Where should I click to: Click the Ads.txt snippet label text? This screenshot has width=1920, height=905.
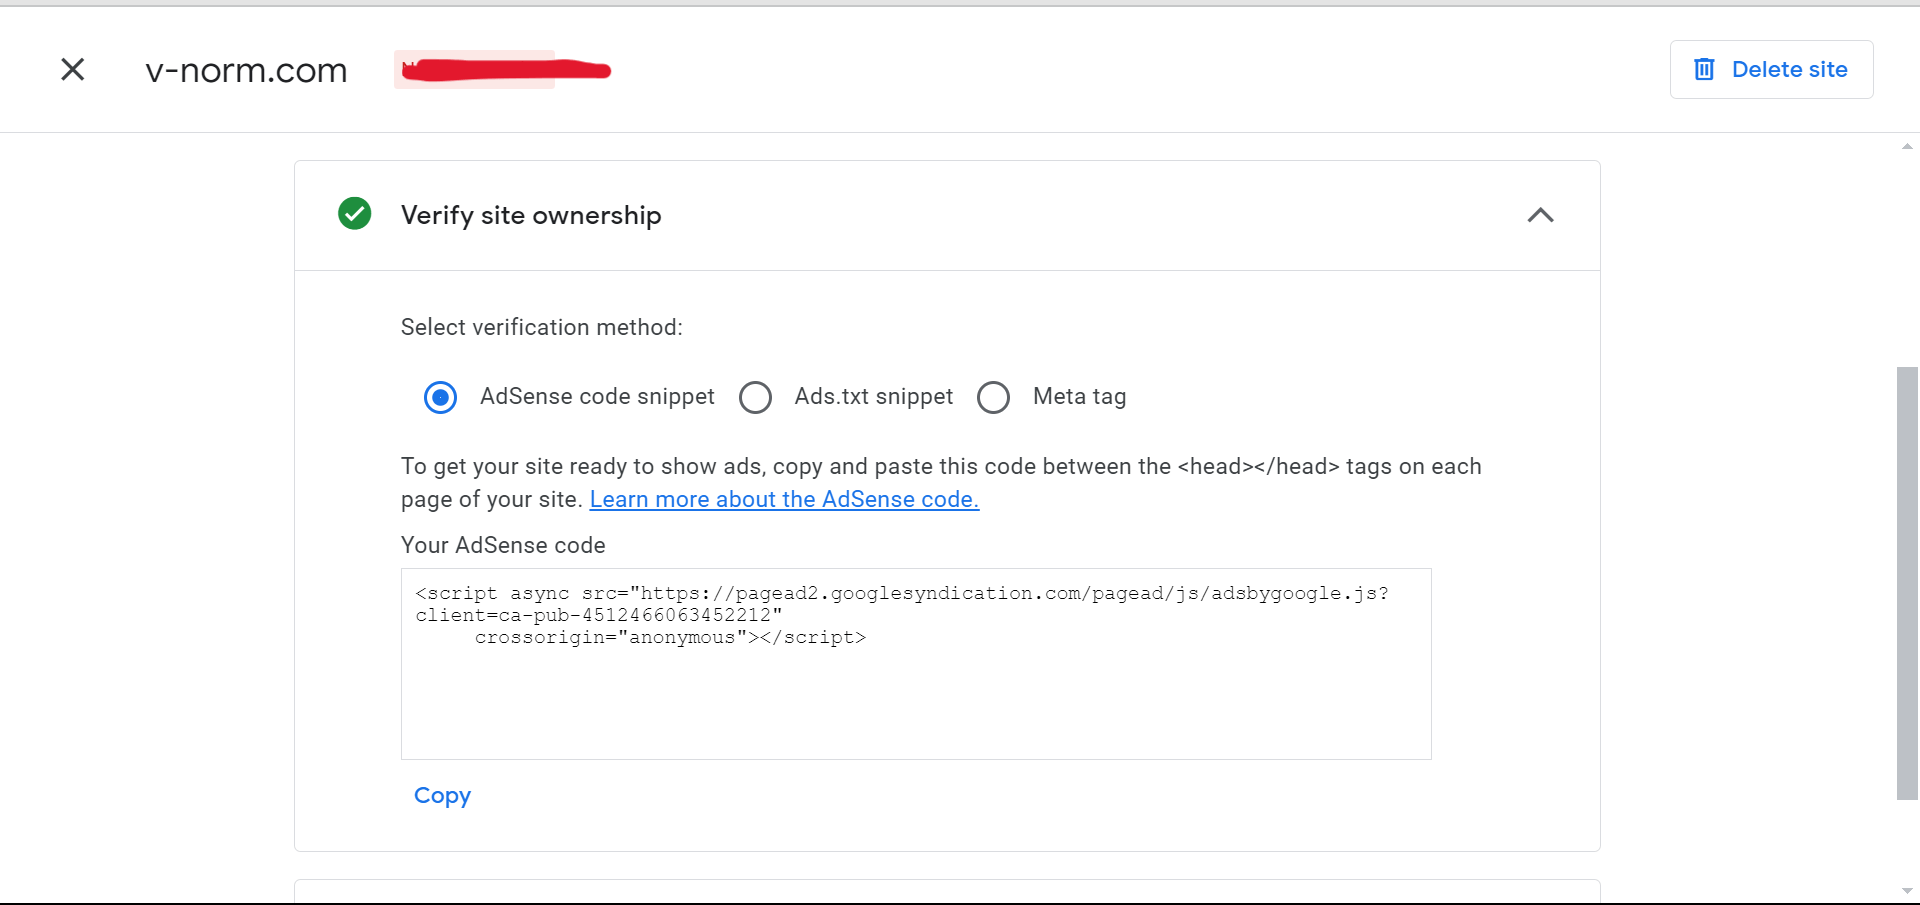tap(873, 397)
